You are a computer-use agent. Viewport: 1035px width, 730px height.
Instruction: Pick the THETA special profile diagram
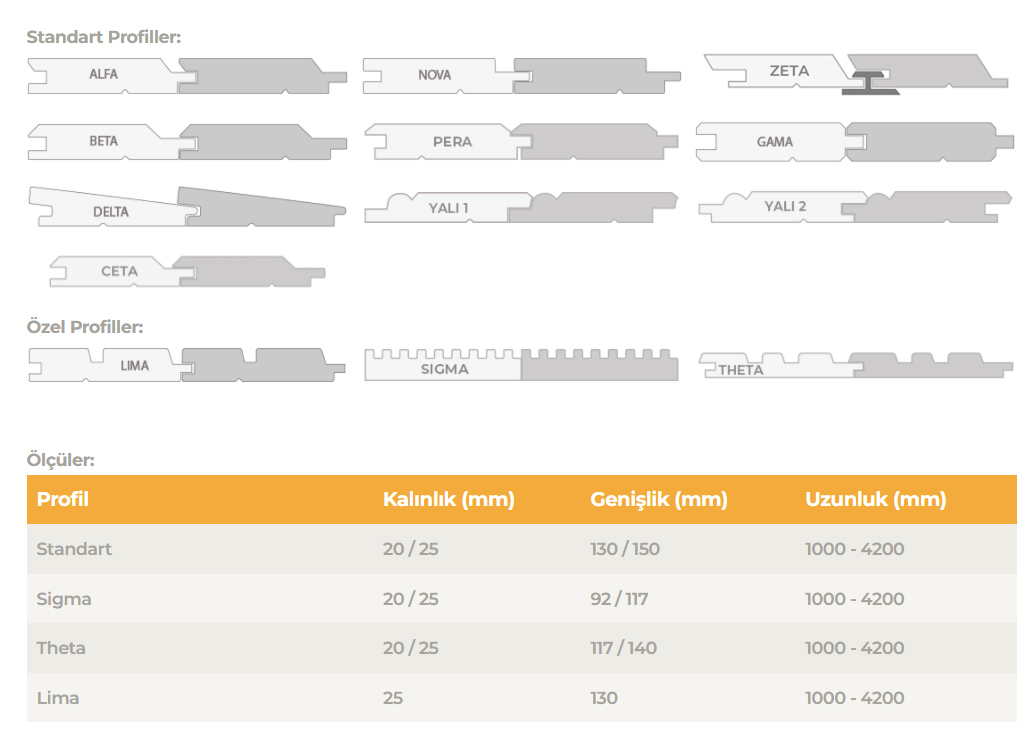(x=856, y=365)
